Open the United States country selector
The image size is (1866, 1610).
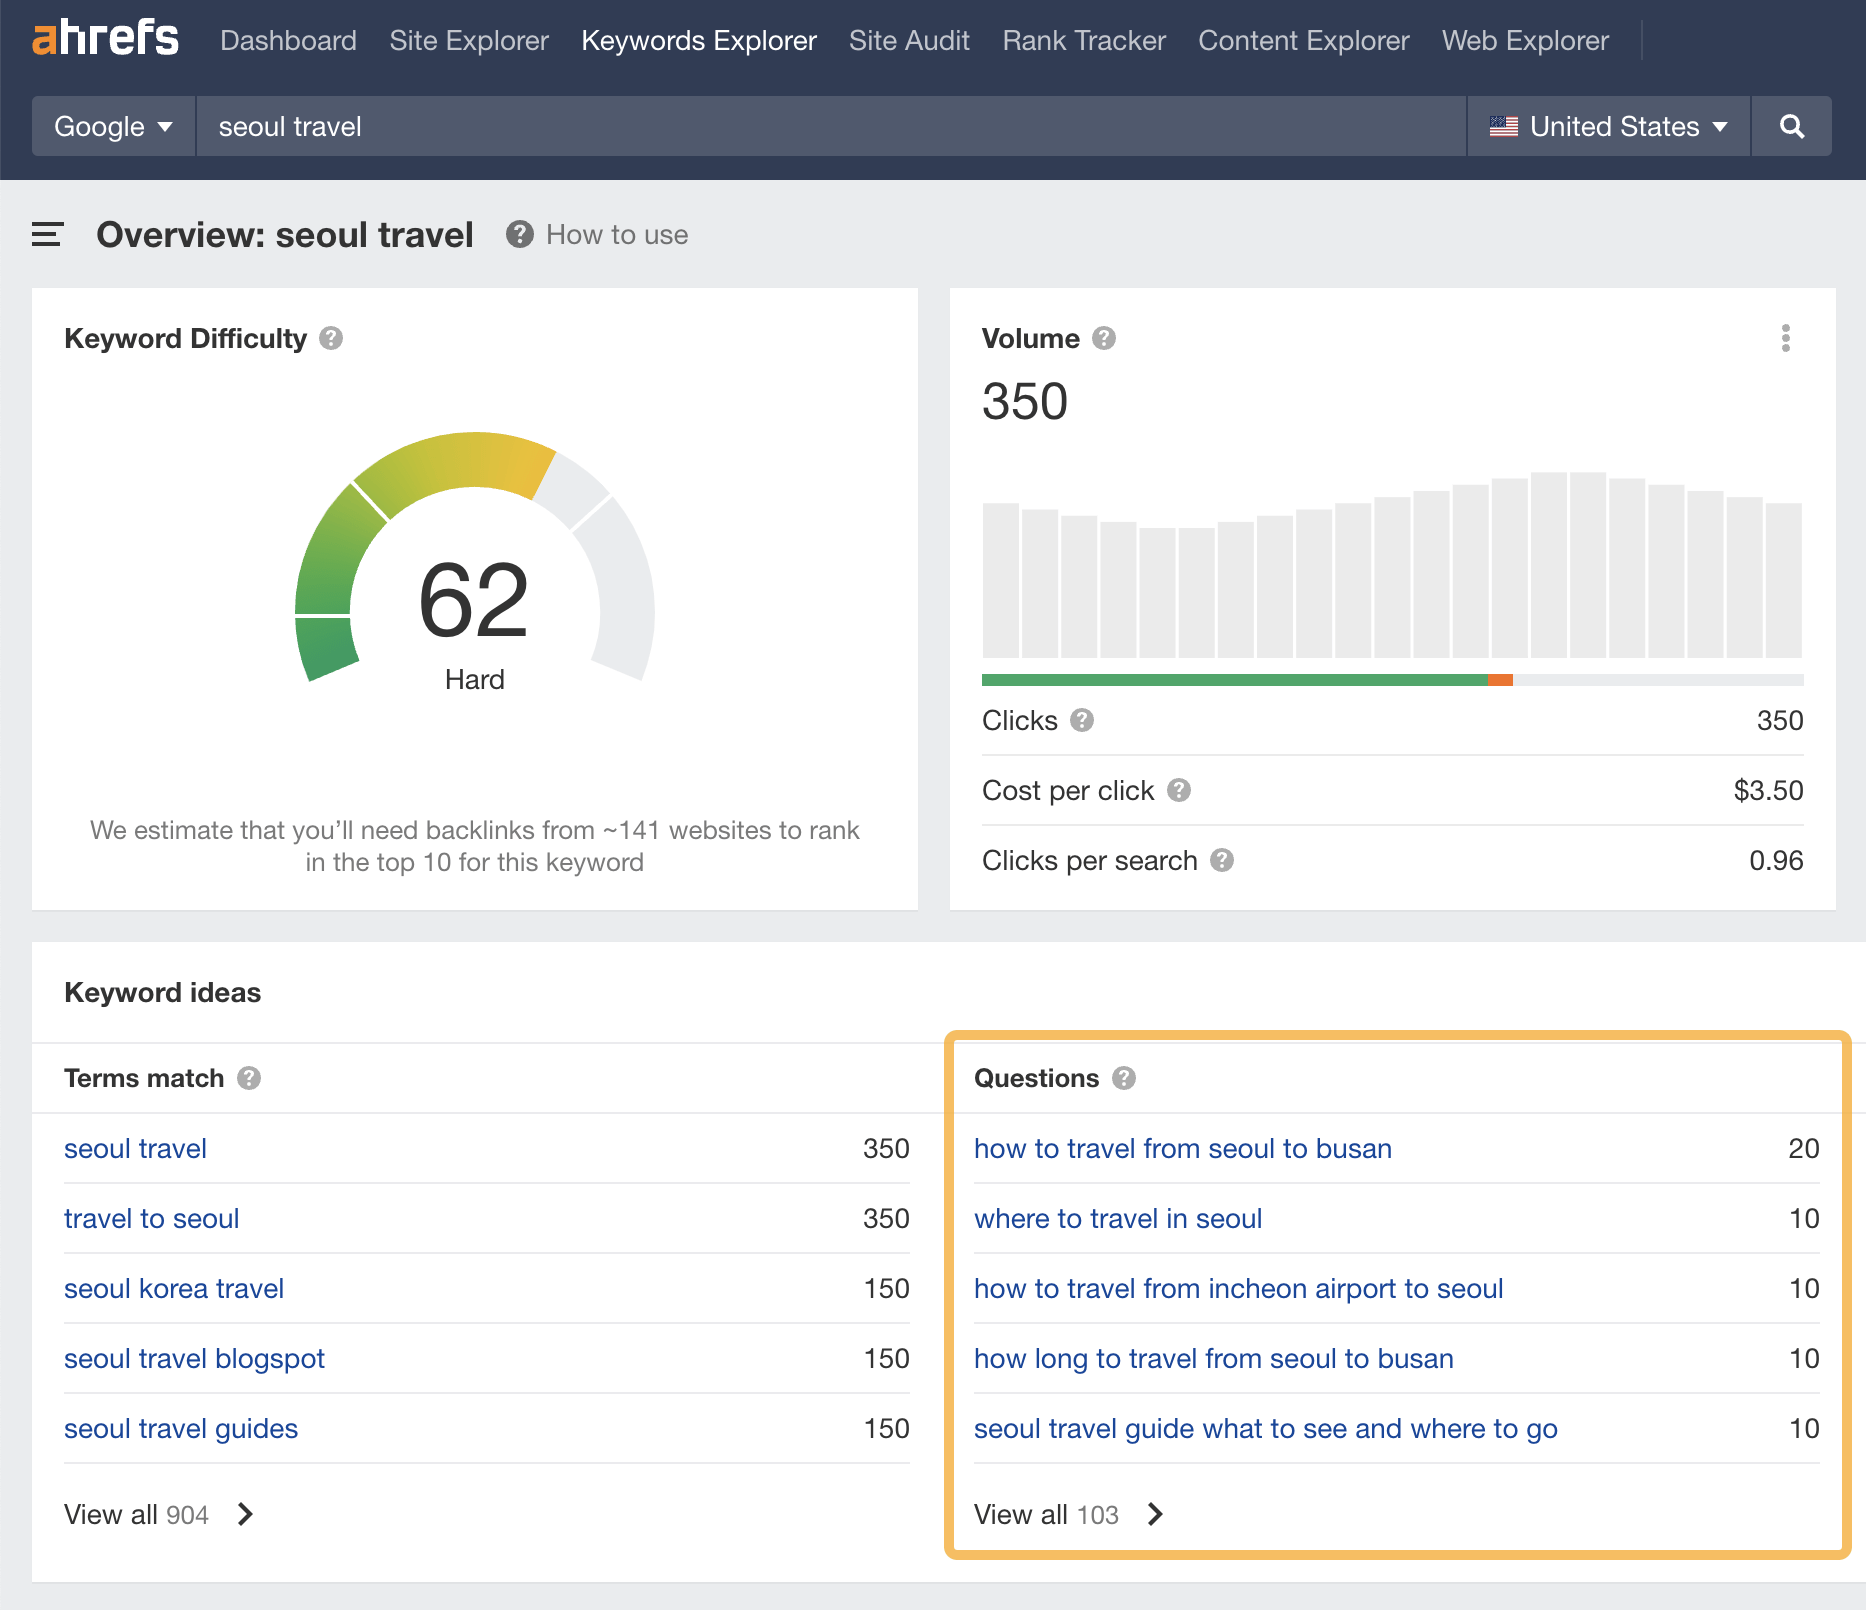[1607, 126]
